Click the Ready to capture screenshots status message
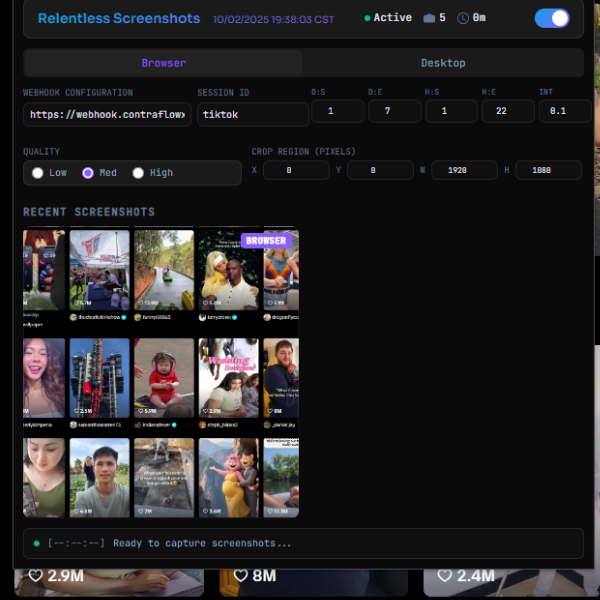This screenshot has width=600, height=600. click(x=202, y=543)
